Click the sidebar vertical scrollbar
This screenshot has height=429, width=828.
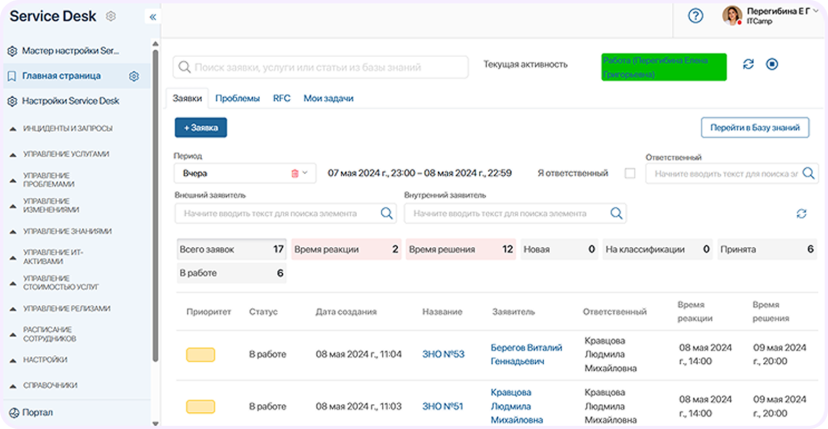(x=155, y=206)
